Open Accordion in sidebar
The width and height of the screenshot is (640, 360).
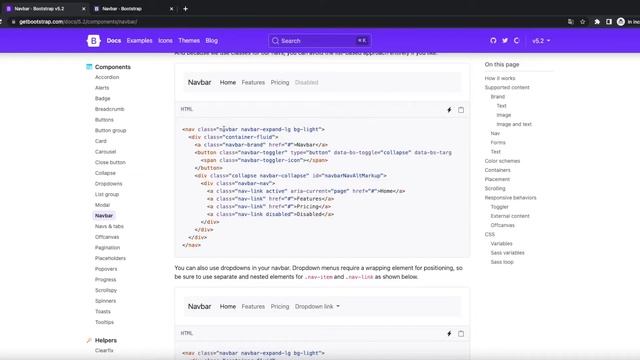(x=107, y=77)
